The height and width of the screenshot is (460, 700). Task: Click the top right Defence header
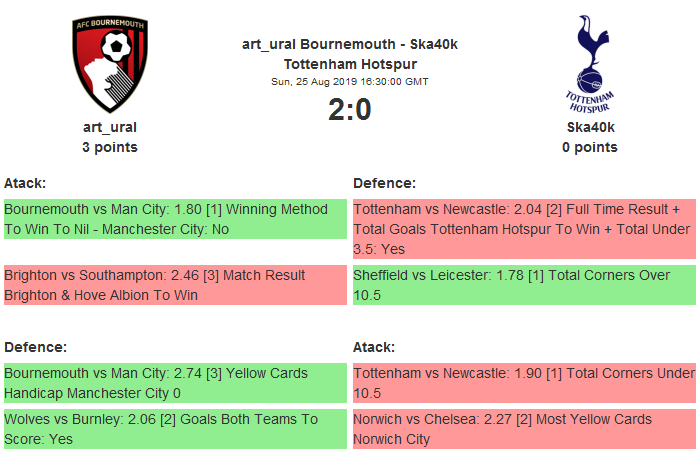384,183
